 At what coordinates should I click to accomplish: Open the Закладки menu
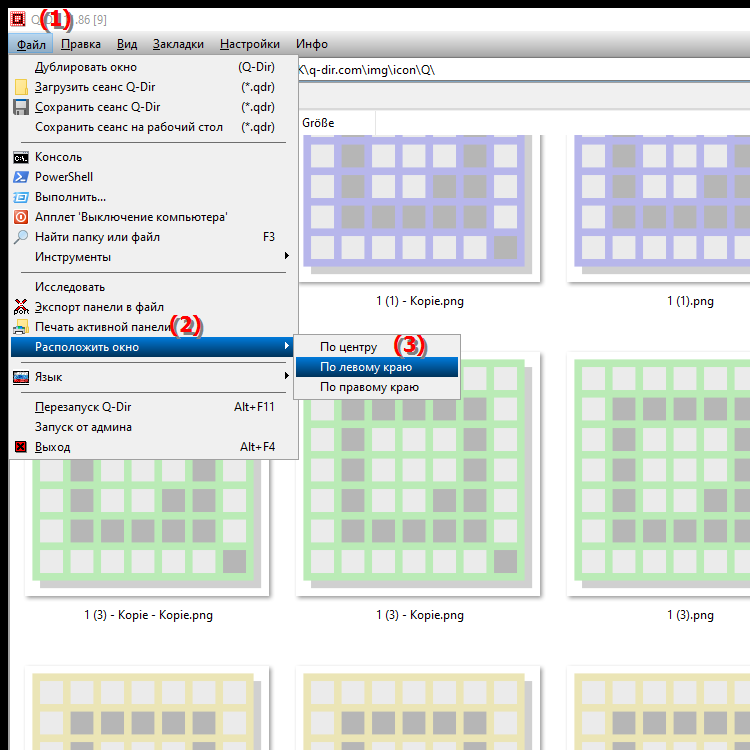pos(178,44)
